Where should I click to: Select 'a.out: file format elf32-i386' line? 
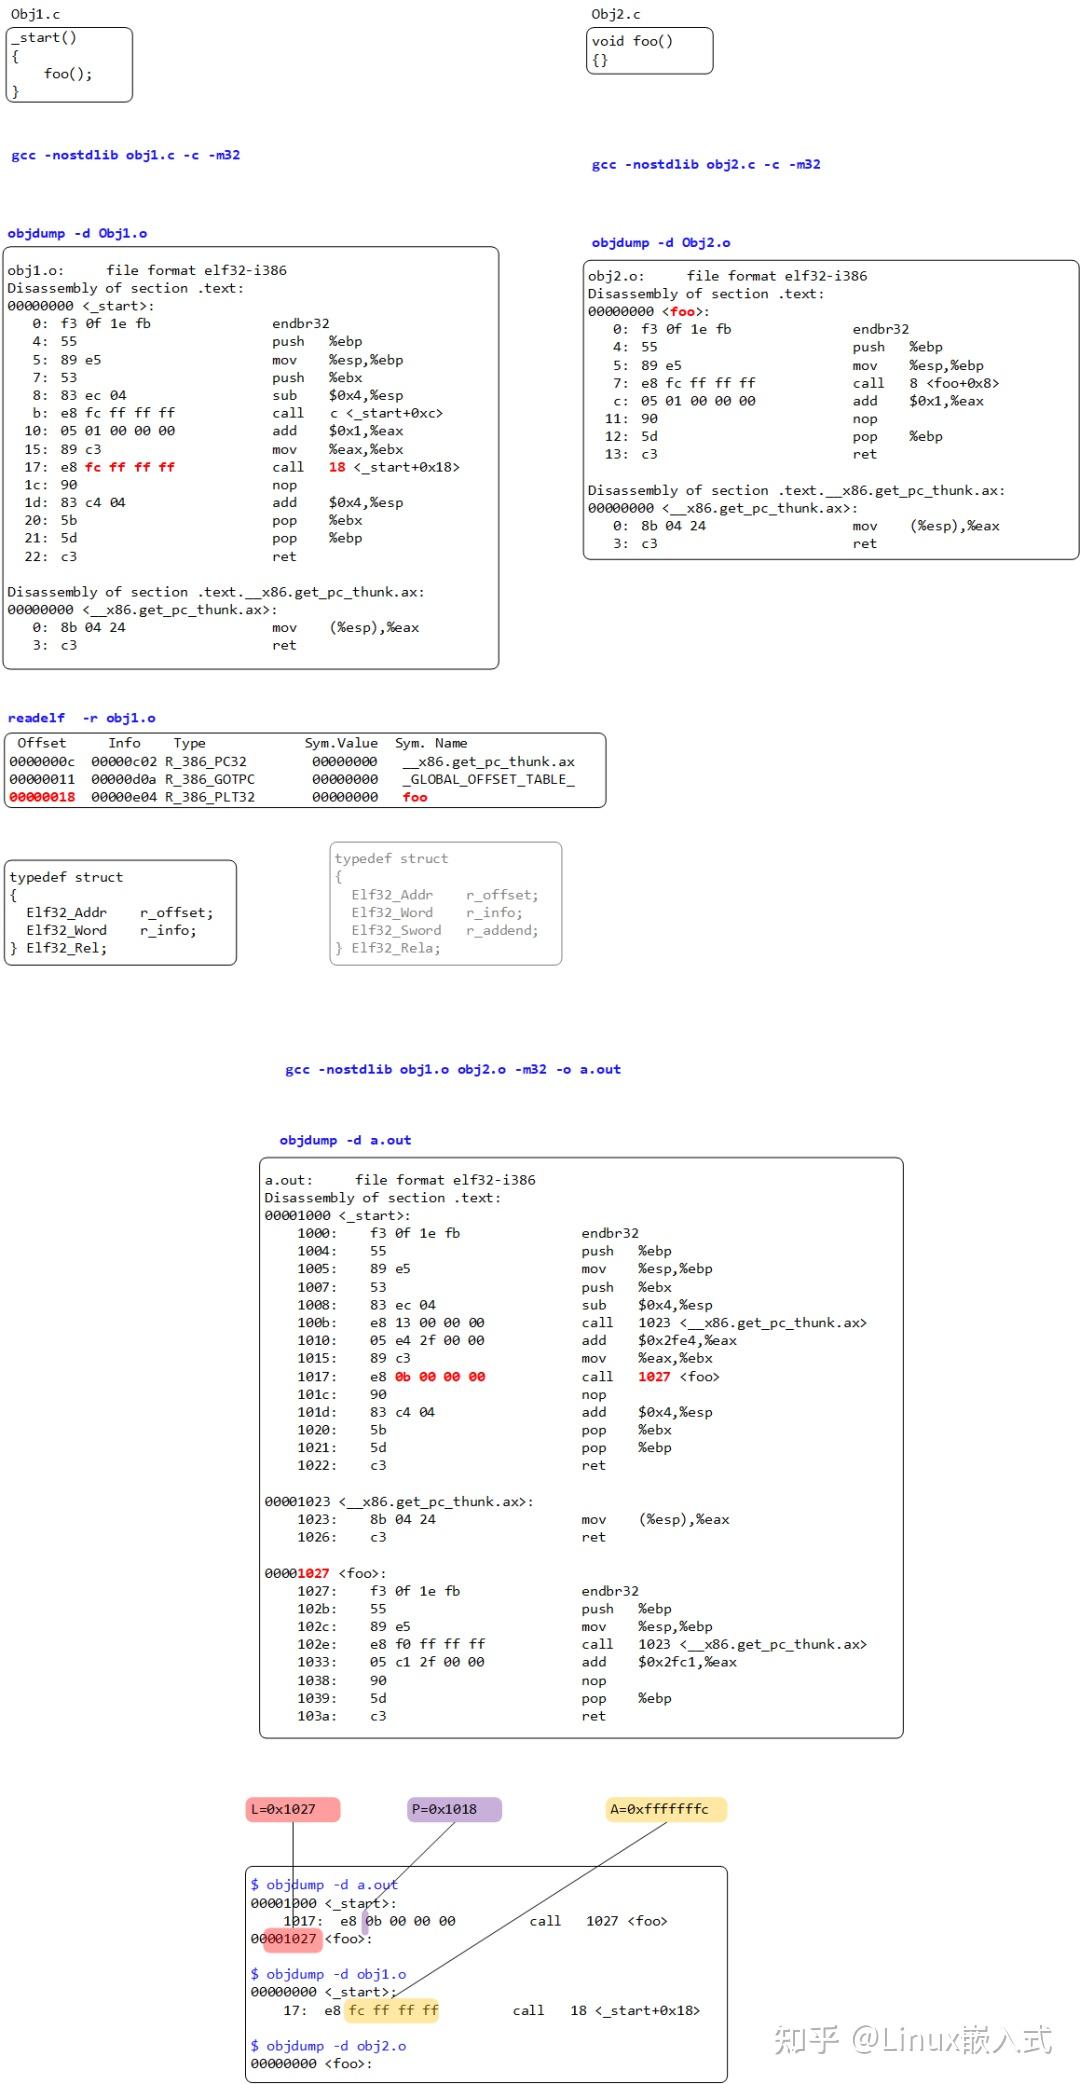pyautogui.click(x=400, y=1180)
